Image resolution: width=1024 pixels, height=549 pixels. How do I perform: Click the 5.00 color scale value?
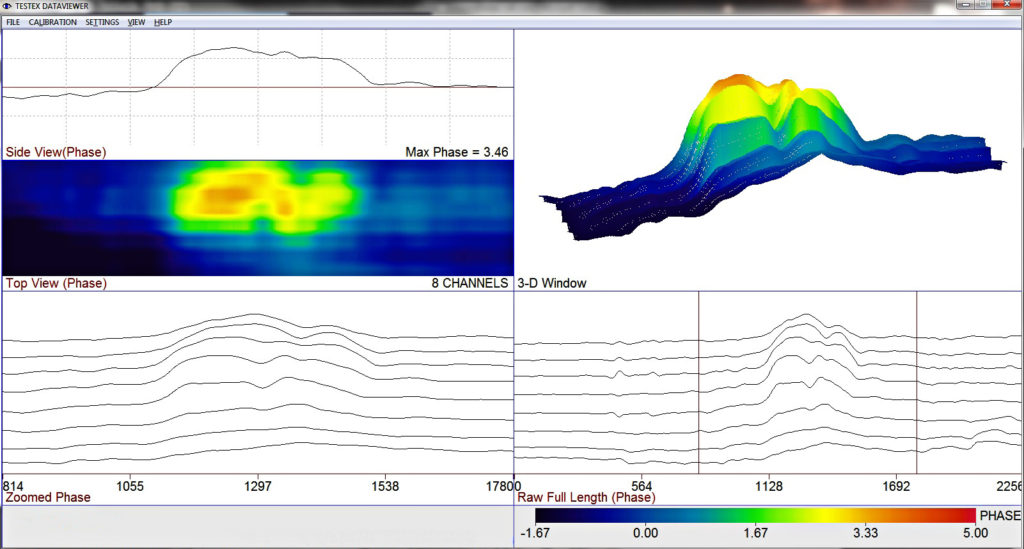tap(975, 533)
